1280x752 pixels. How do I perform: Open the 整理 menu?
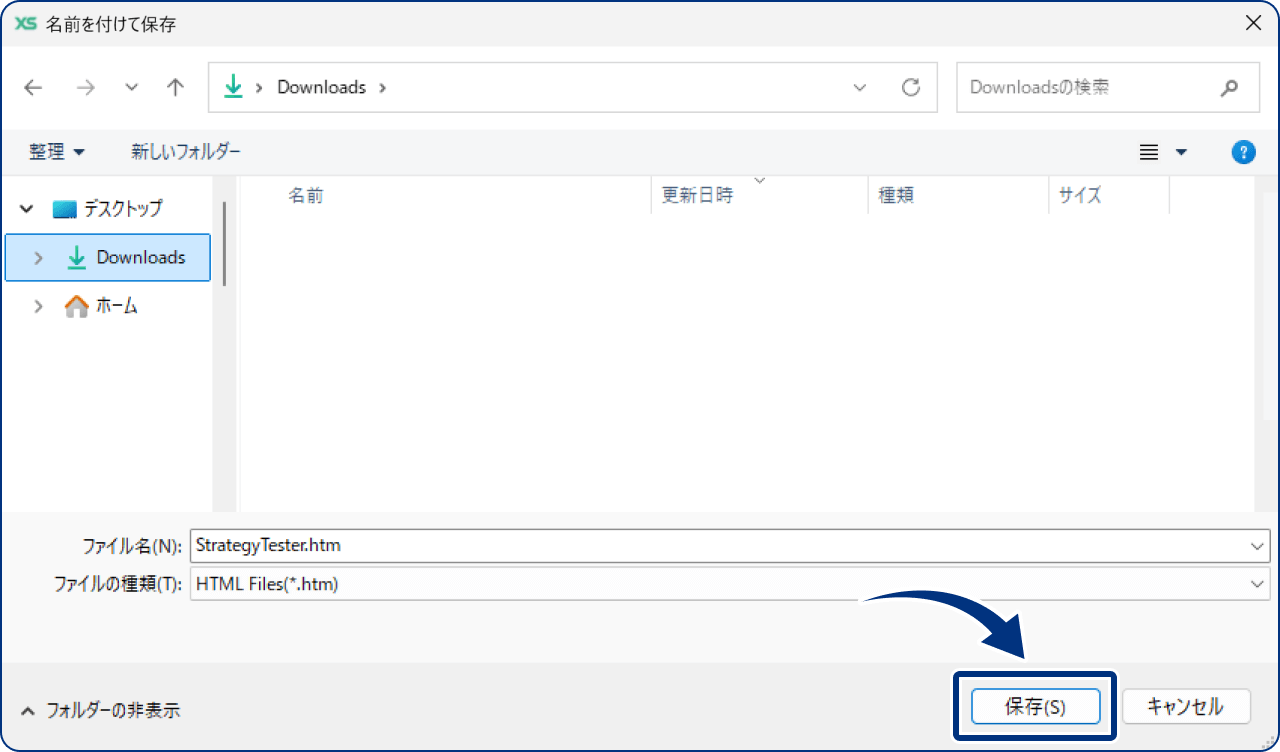click(57, 152)
